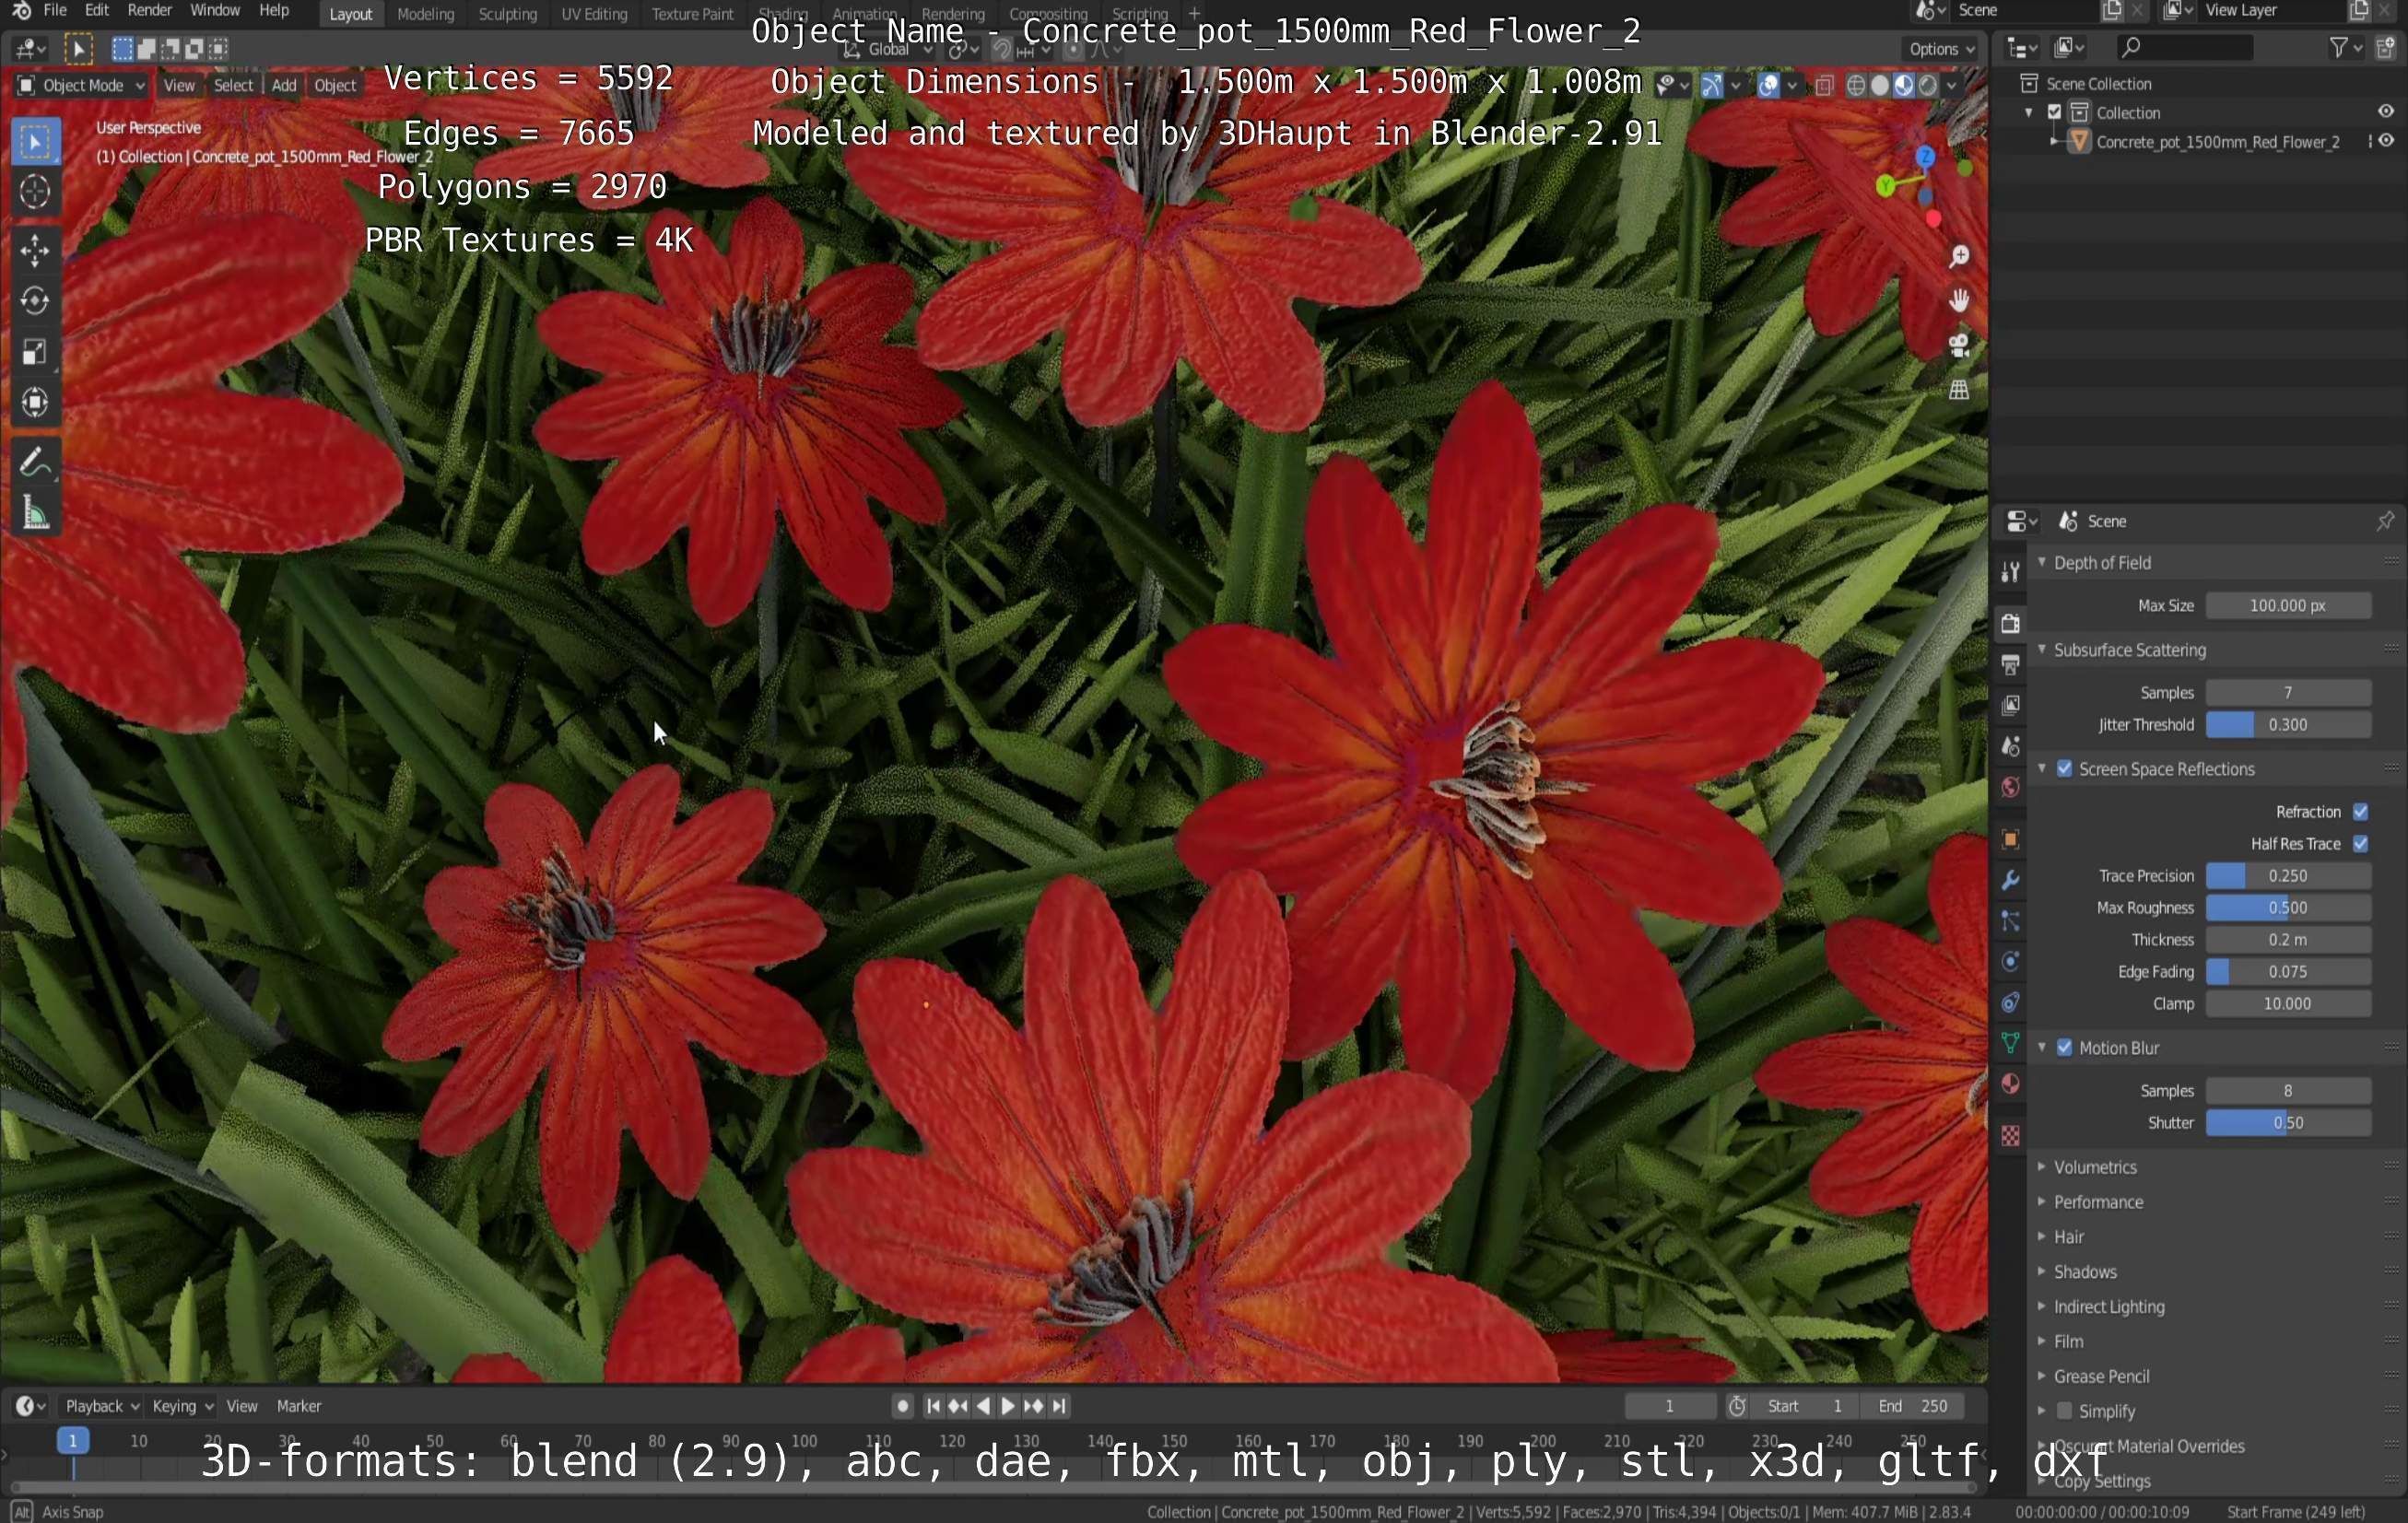
Task: Open the Render menu
Action: point(149,11)
